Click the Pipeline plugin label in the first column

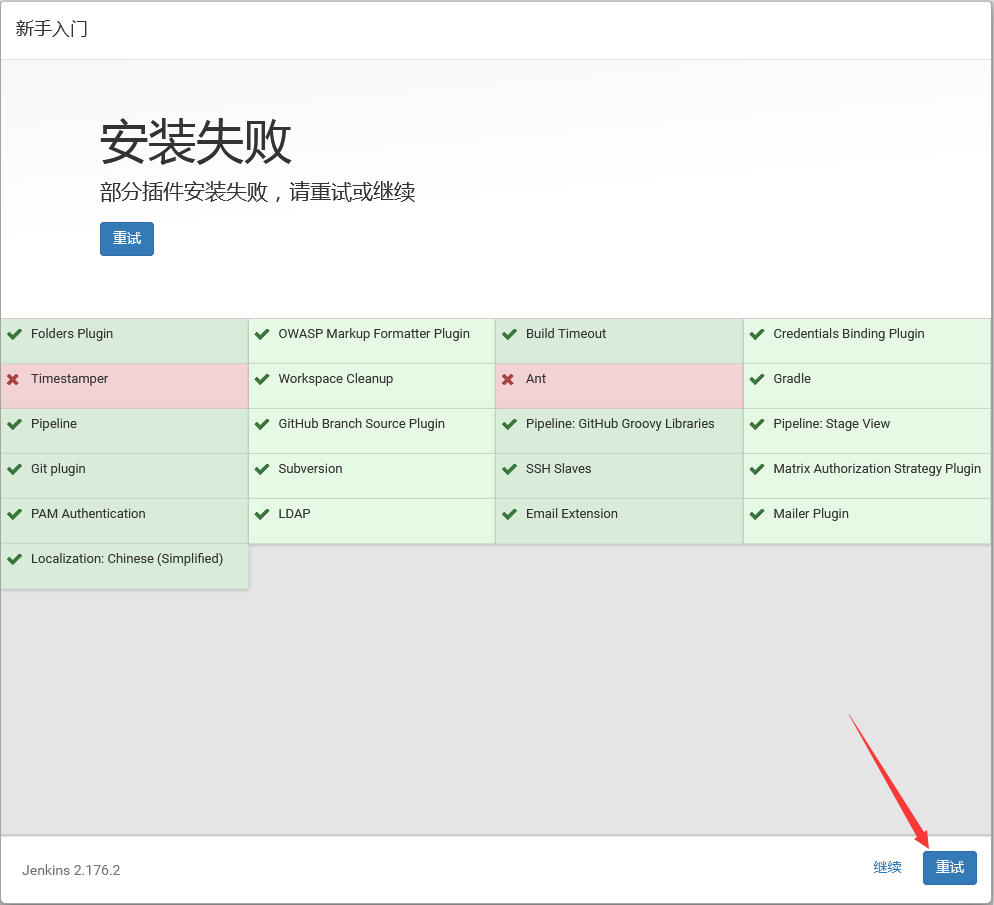(x=54, y=424)
